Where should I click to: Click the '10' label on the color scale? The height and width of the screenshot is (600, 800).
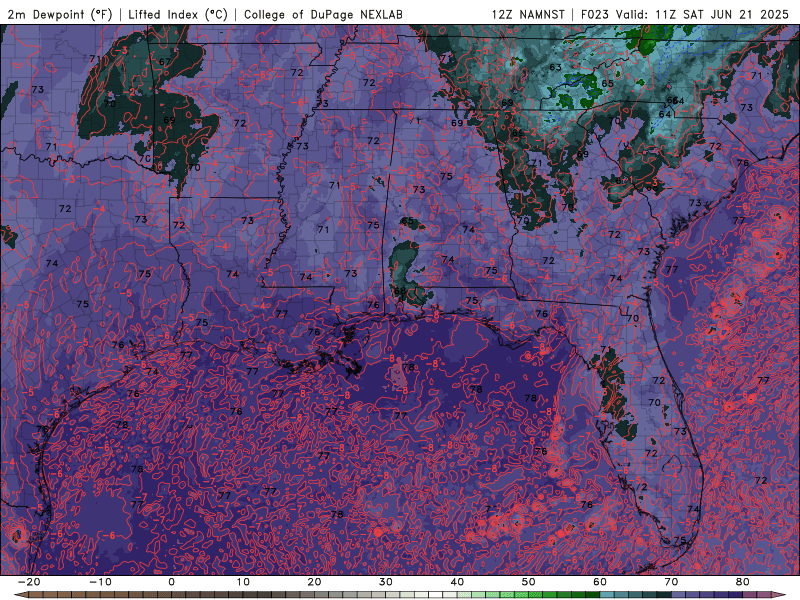(x=243, y=582)
